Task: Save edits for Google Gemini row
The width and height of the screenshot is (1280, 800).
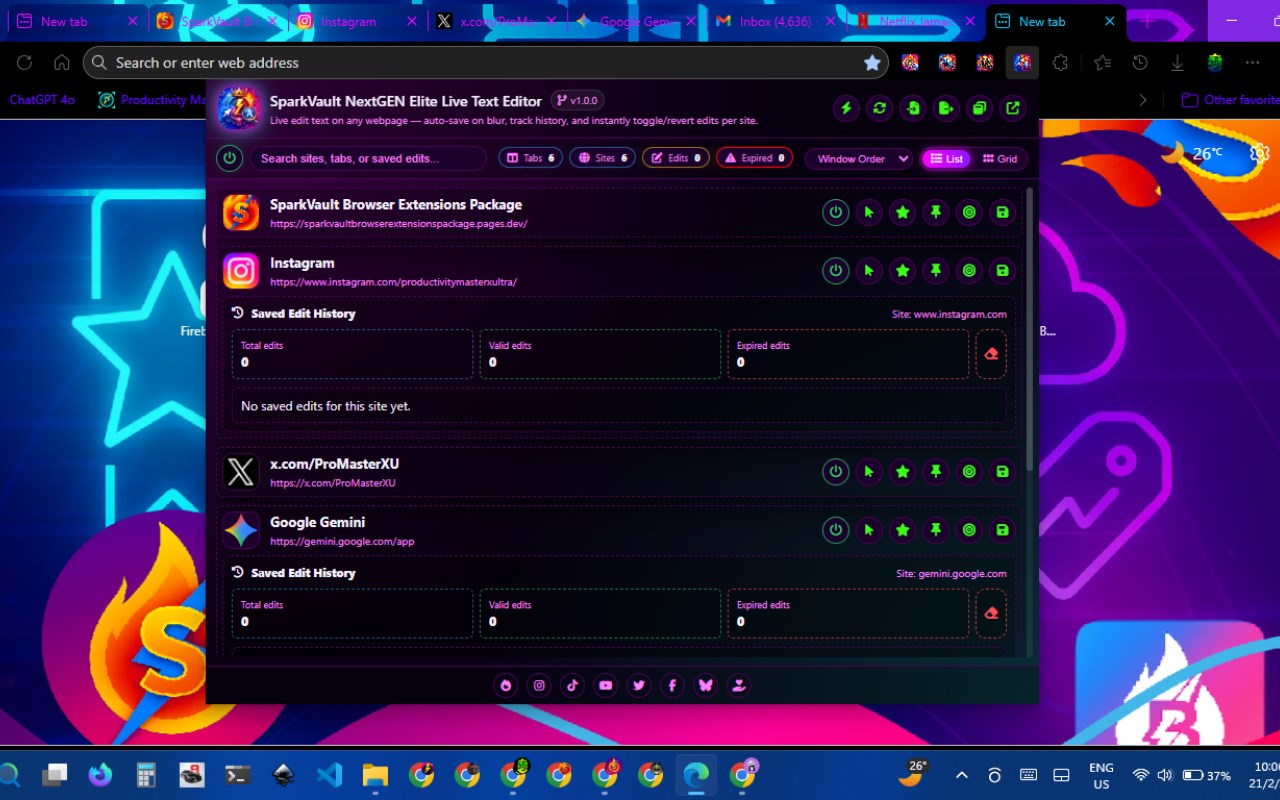Action: pos(1002,529)
